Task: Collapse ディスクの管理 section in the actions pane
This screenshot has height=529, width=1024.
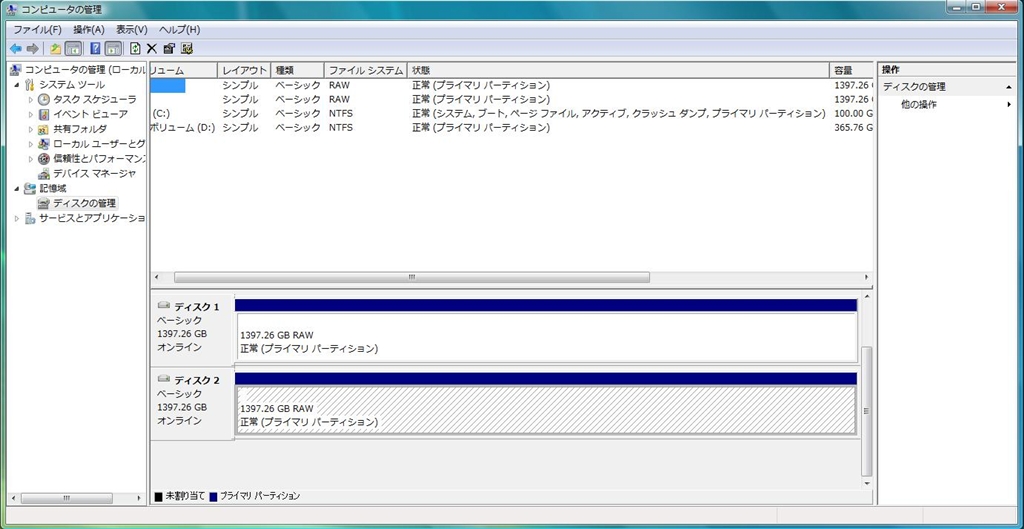Action: (x=1008, y=87)
